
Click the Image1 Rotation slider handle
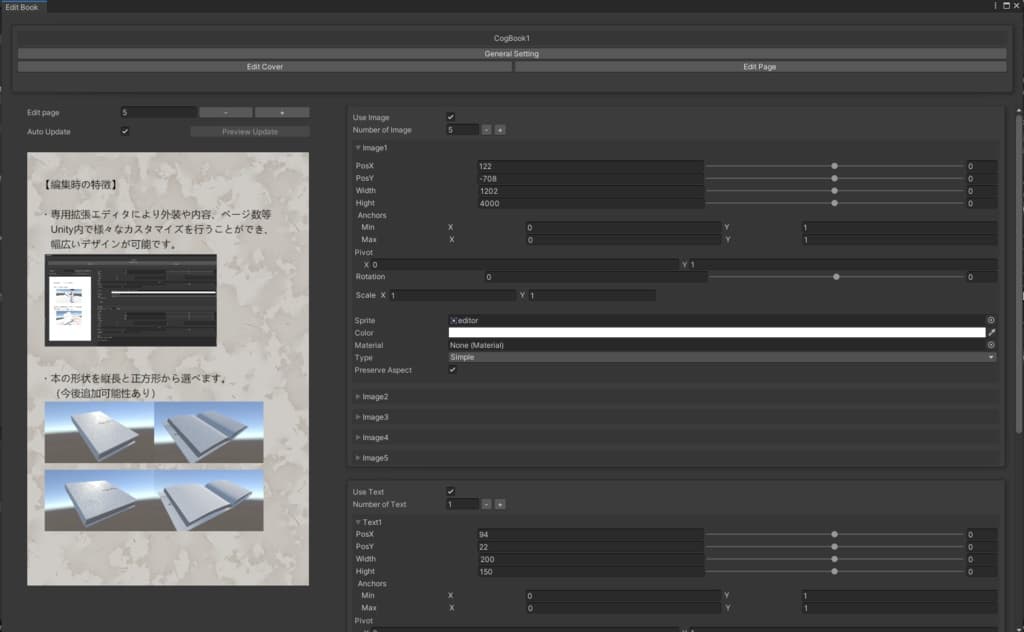coord(836,277)
